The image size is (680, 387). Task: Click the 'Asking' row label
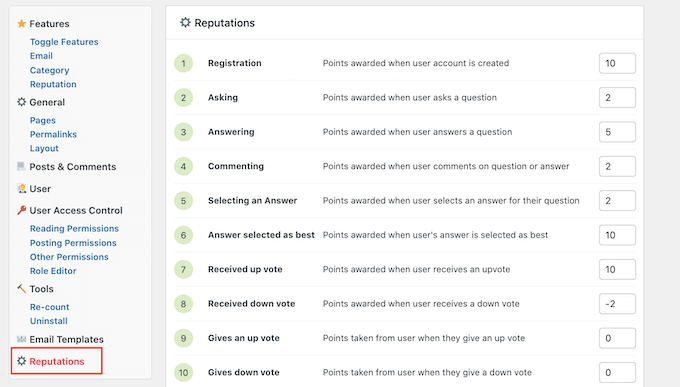(223, 98)
